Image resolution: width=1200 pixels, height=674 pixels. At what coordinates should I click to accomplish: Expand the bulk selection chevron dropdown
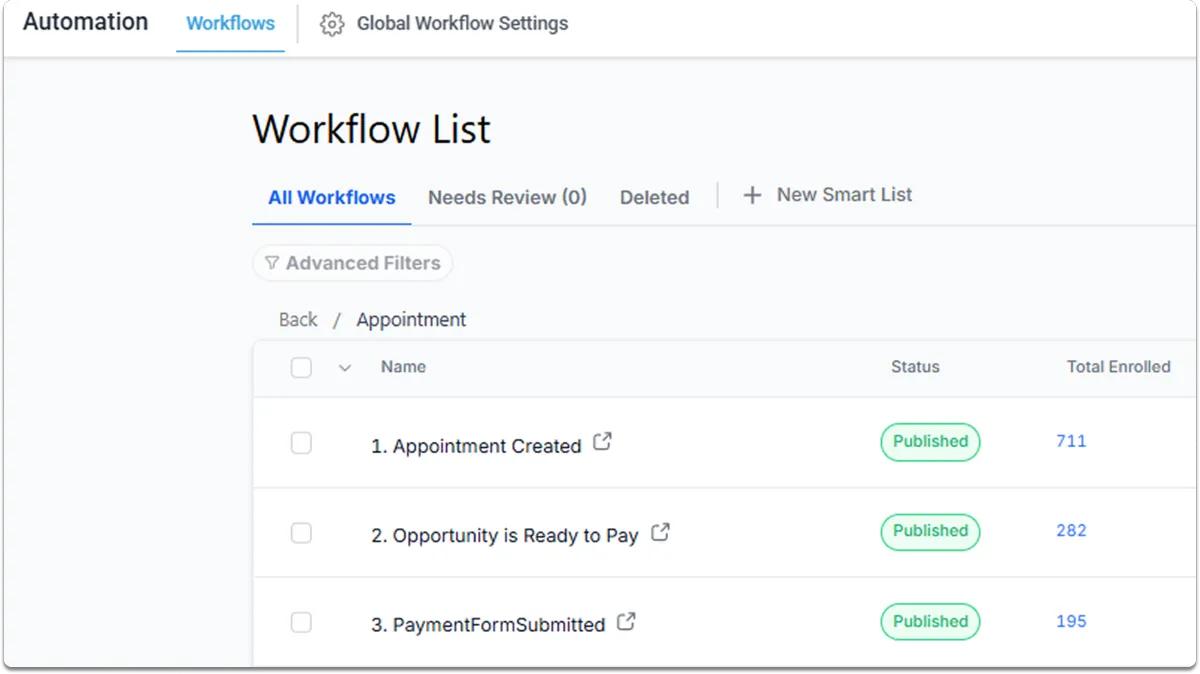pos(345,368)
